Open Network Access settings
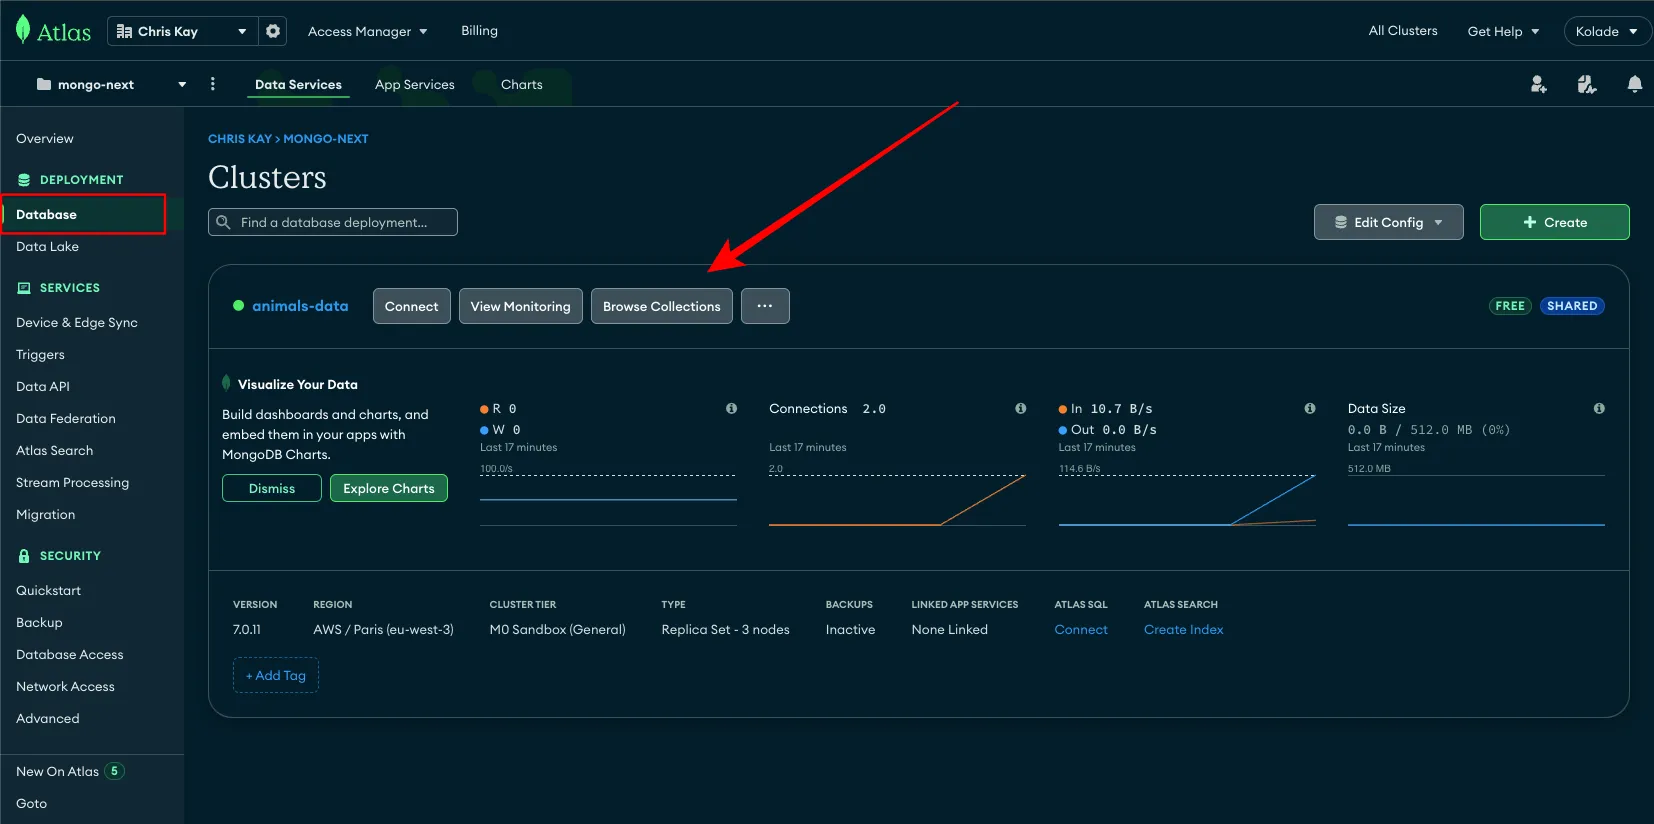The height and width of the screenshot is (824, 1654). pyautogui.click(x=65, y=686)
